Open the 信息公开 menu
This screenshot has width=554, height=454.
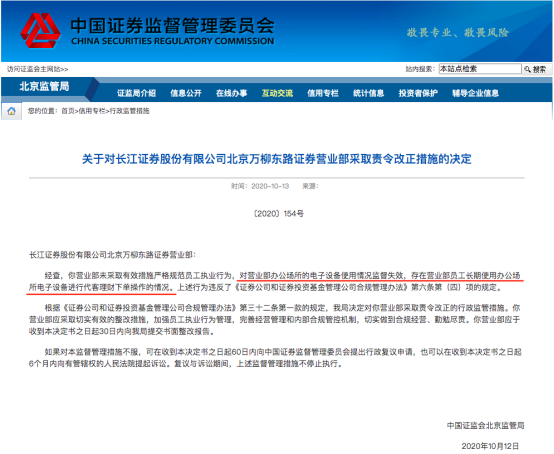pos(186,93)
